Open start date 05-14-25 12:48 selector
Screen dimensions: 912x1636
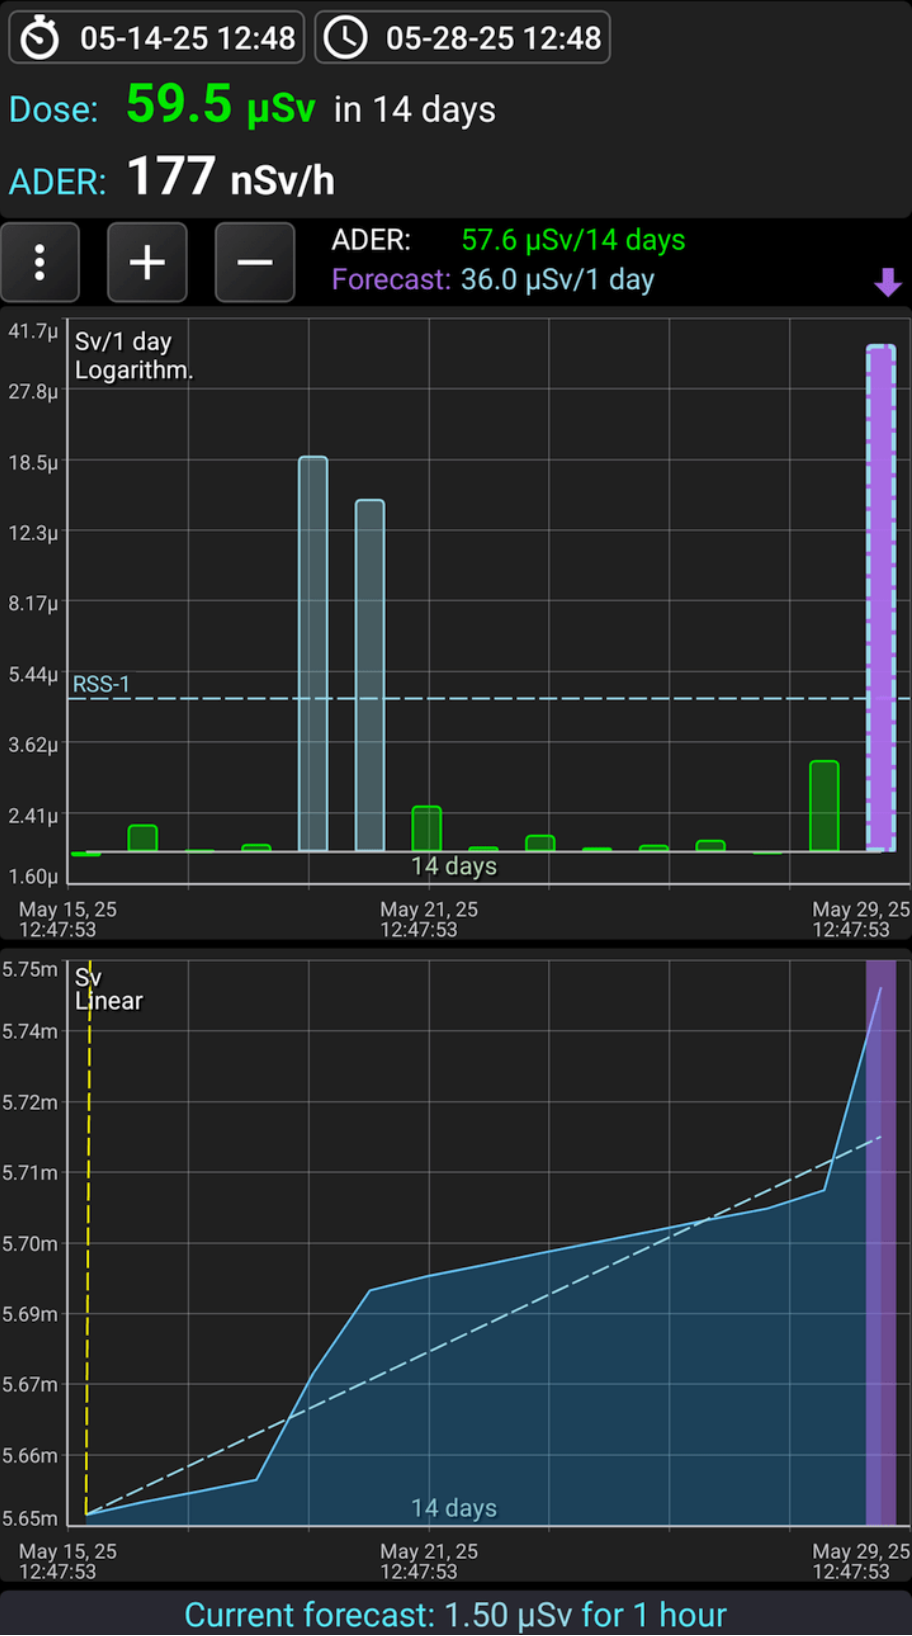tap(157, 38)
